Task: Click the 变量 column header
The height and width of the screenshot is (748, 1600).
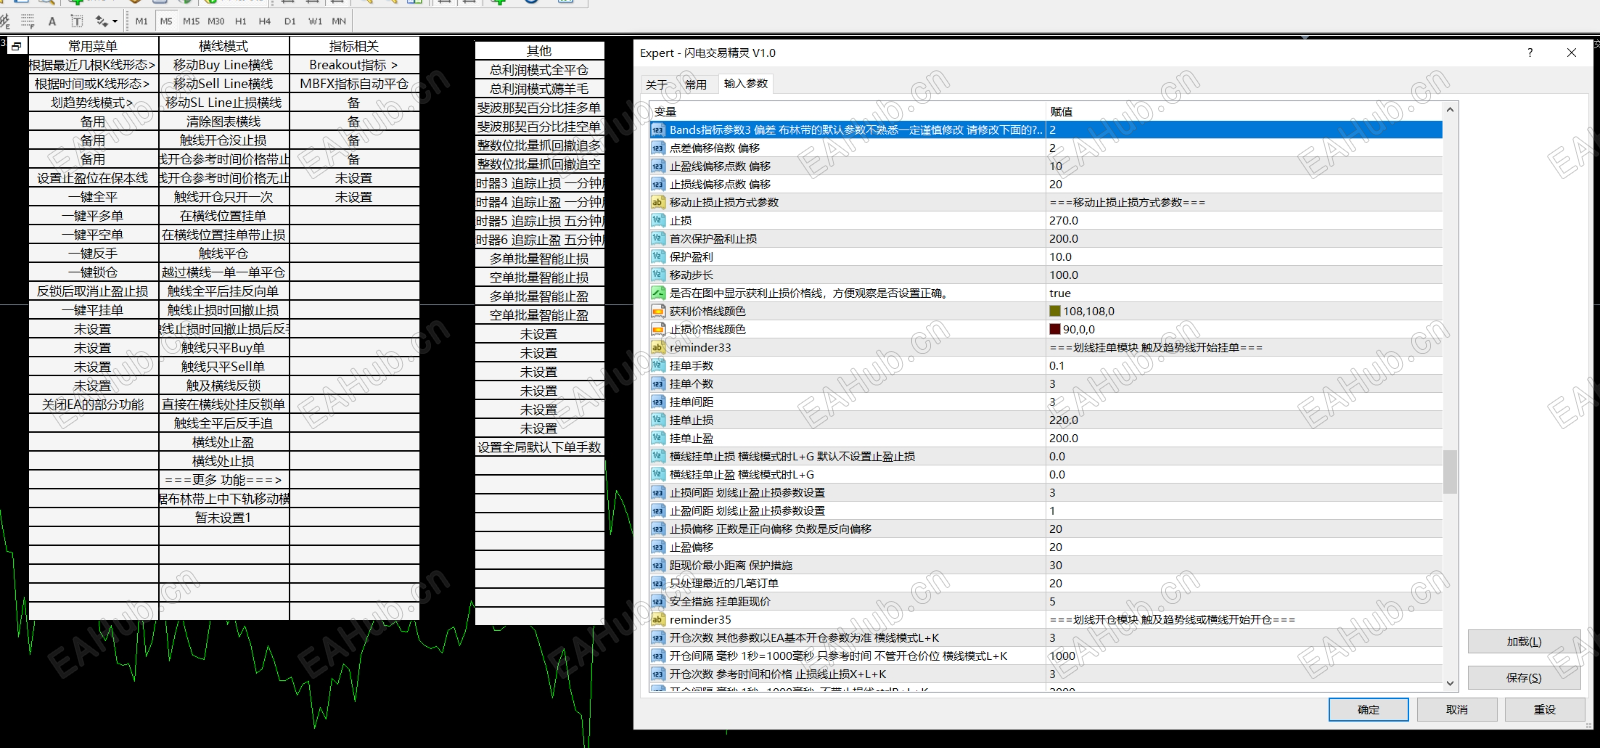Action: tap(847, 111)
